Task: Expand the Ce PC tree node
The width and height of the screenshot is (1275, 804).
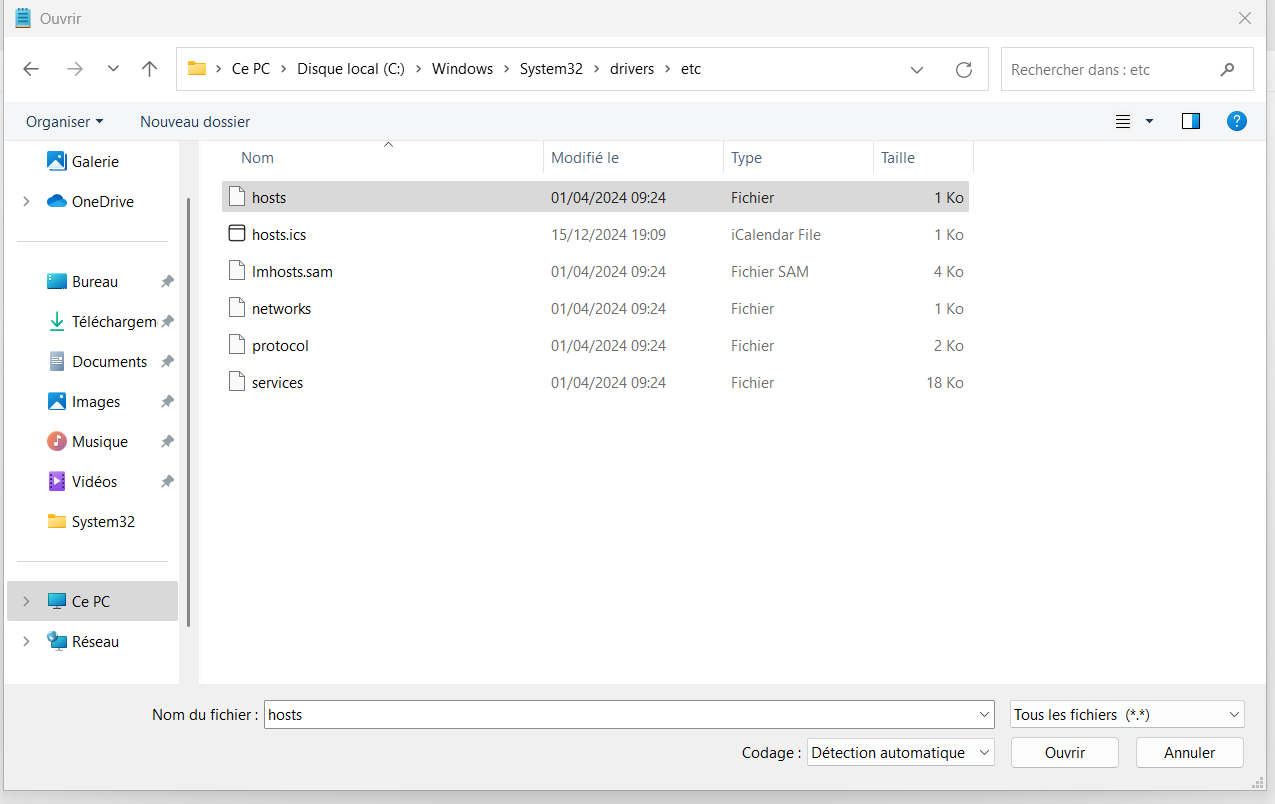Action: point(26,602)
